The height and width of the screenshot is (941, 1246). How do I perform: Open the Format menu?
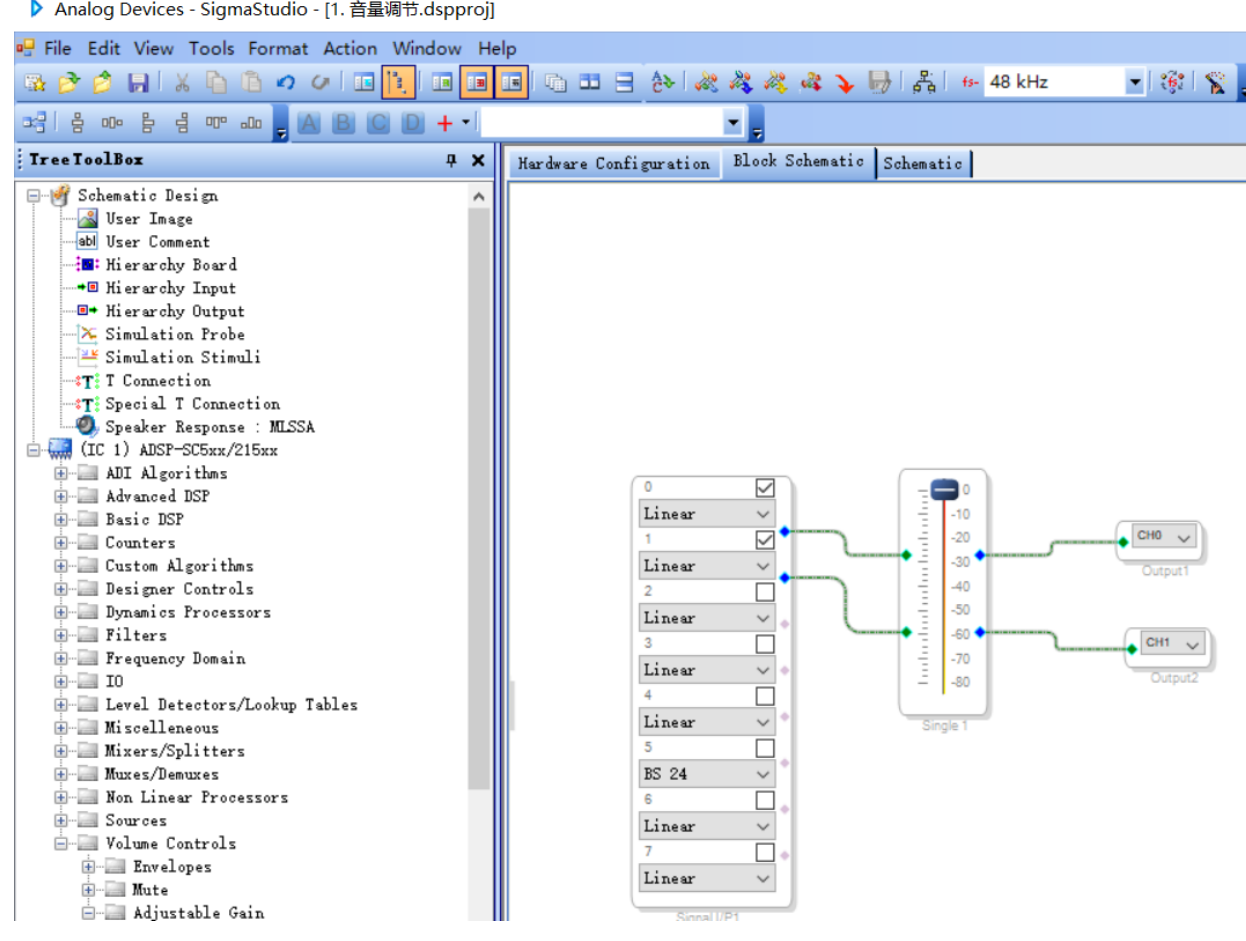click(x=279, y=48)
